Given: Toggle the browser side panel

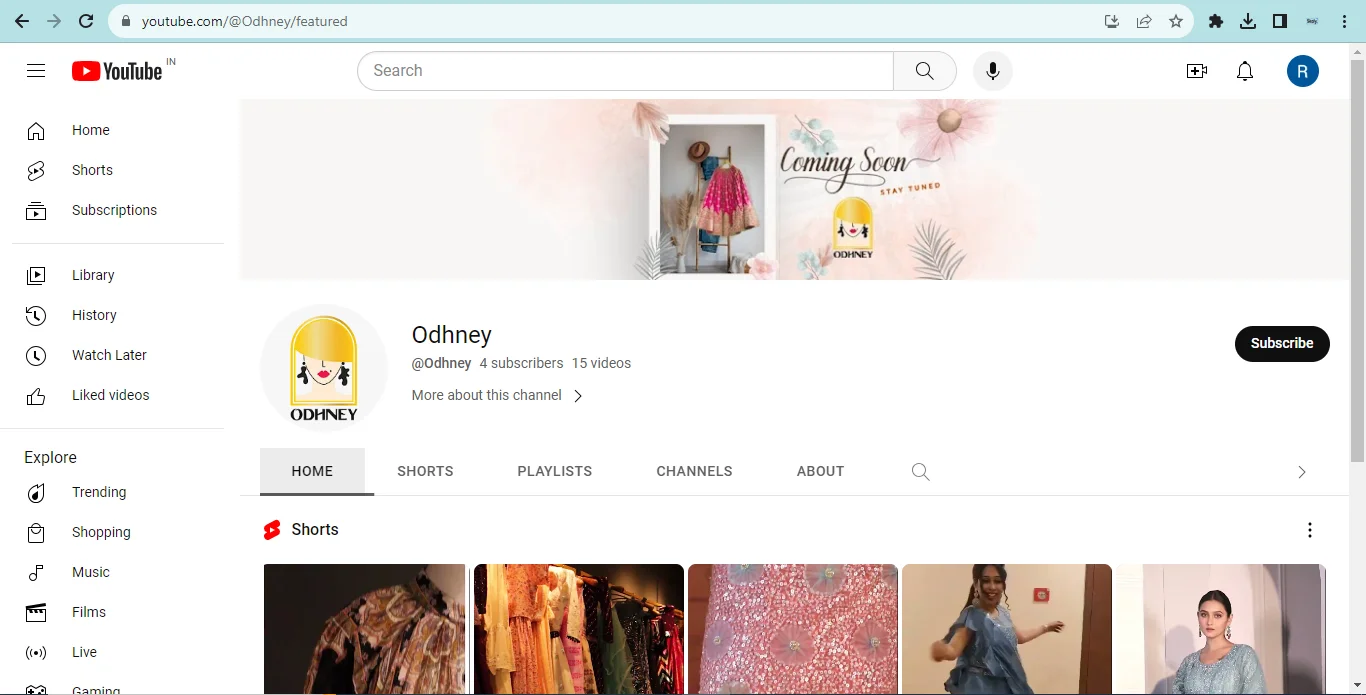Looking at the screenshot, I should [x=1280, y=21].
